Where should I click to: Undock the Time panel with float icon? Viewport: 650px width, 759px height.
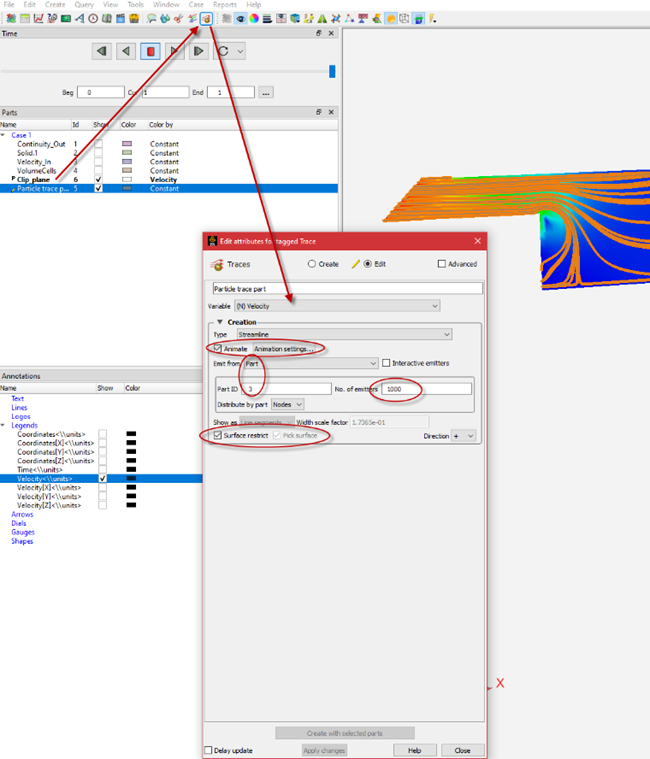(318, 33)
